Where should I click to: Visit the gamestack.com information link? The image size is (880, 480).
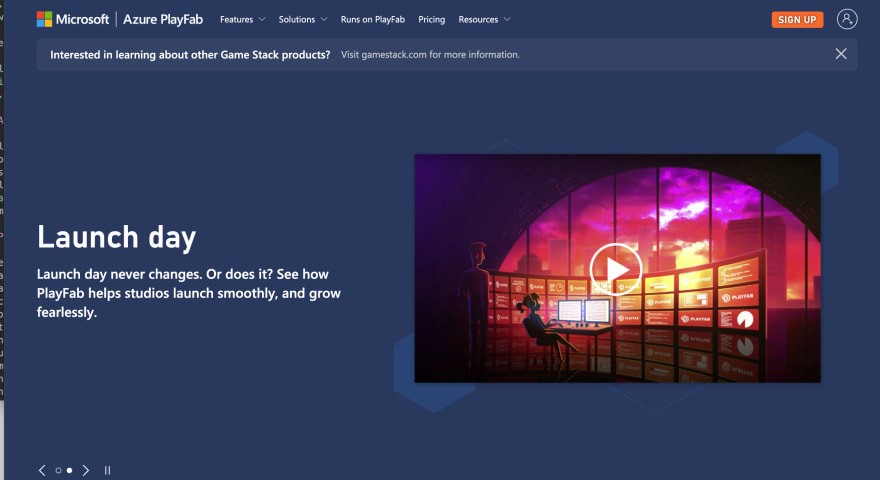pyautogui.click(x=430, y=55)
